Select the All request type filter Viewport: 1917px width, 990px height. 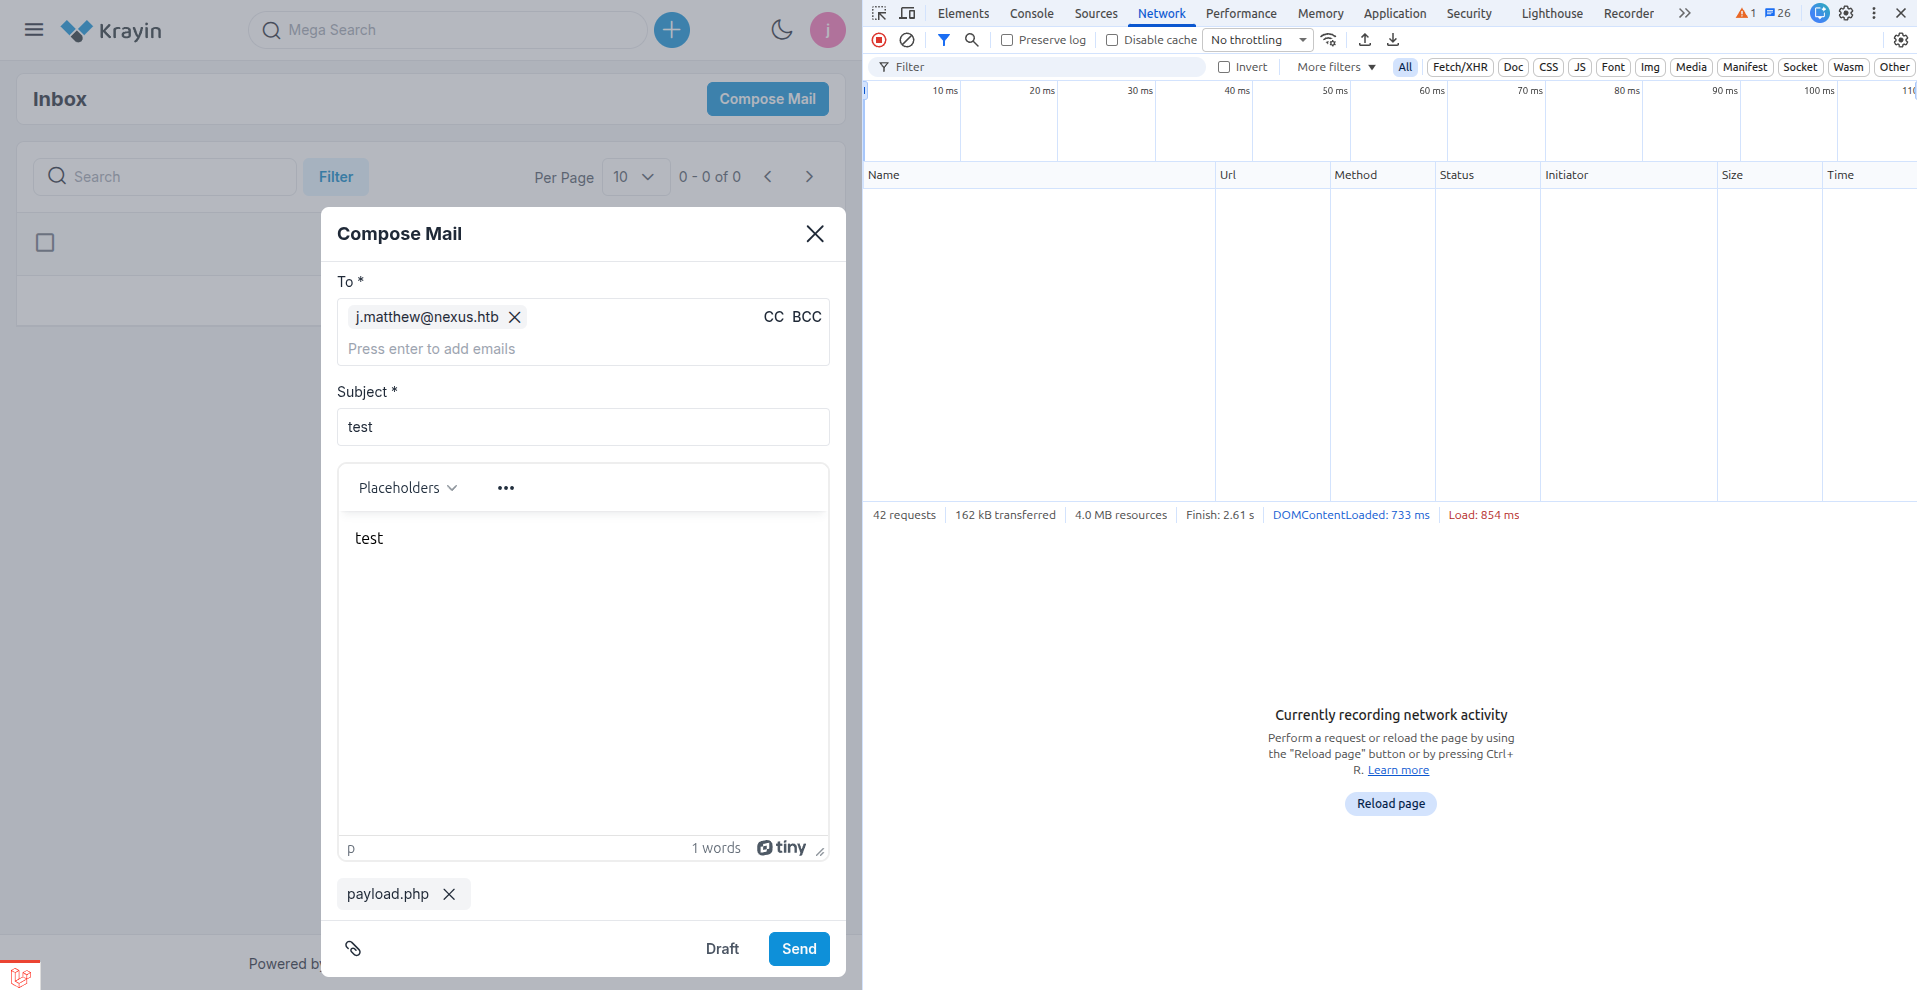point(1405,67)
